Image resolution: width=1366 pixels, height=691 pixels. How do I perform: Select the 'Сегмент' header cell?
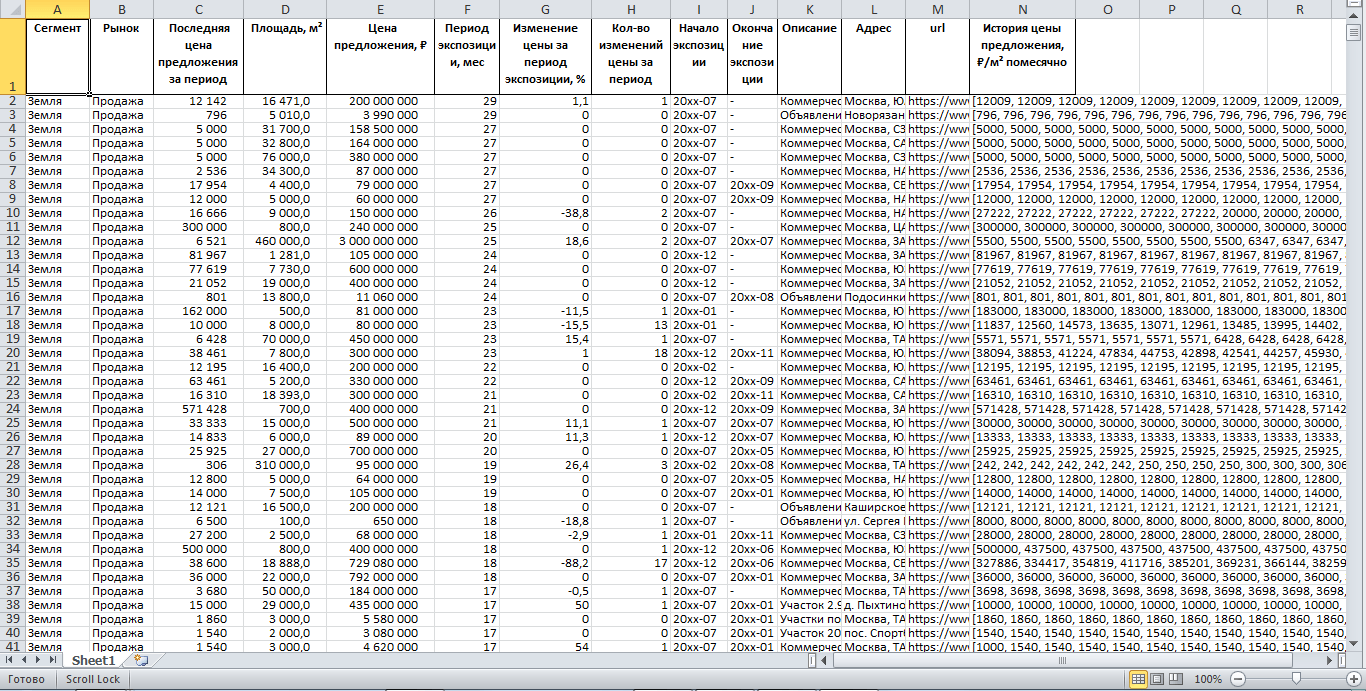click(58, 56)
